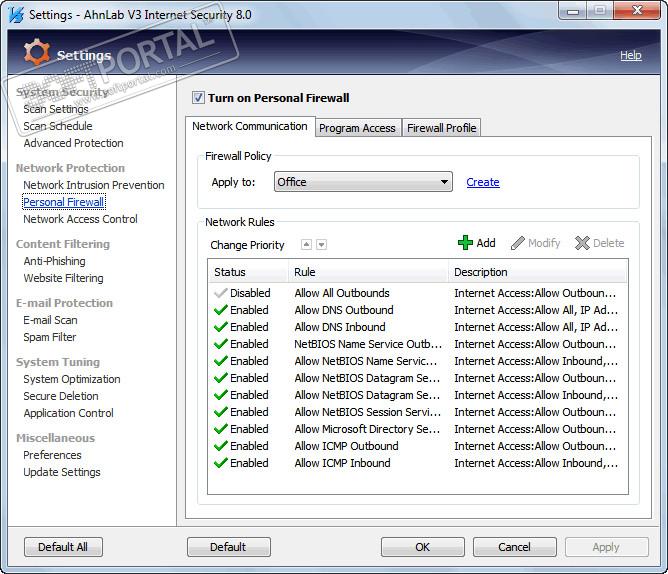Sort rules by Status column header
668x574 pixels.
coord(248,272)
